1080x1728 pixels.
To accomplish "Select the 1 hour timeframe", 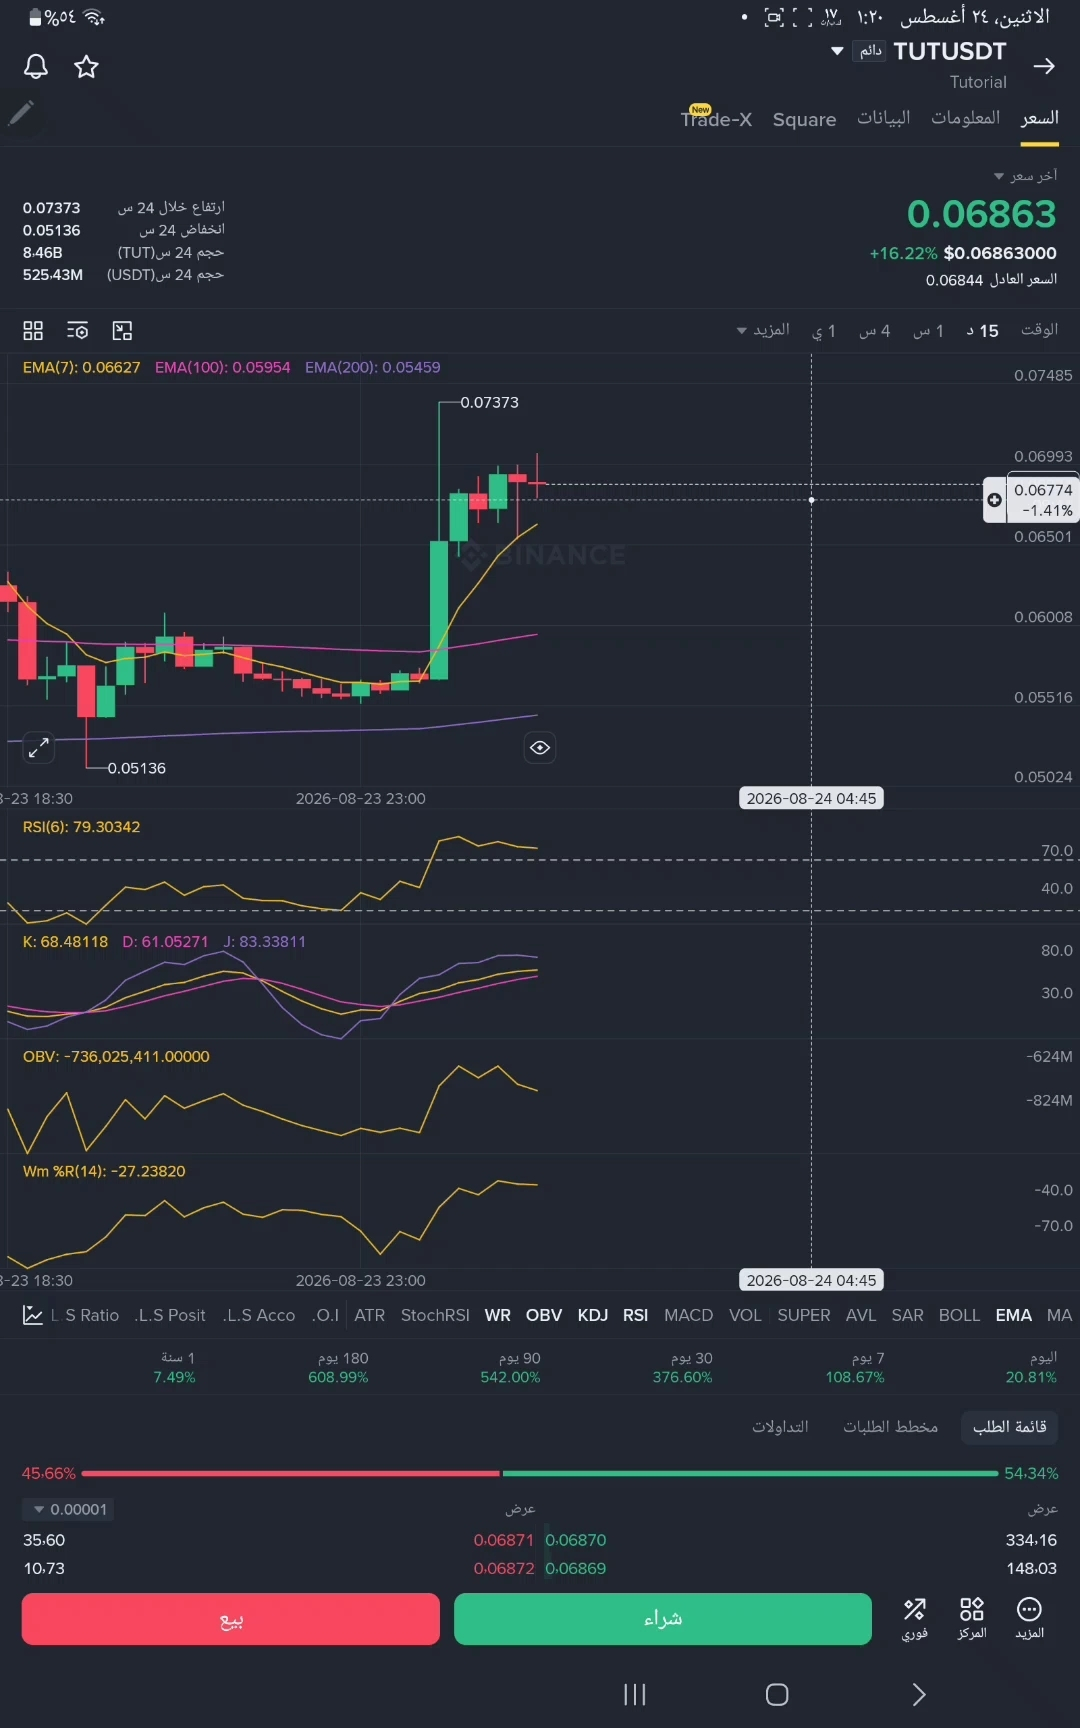I will point(928,331).
